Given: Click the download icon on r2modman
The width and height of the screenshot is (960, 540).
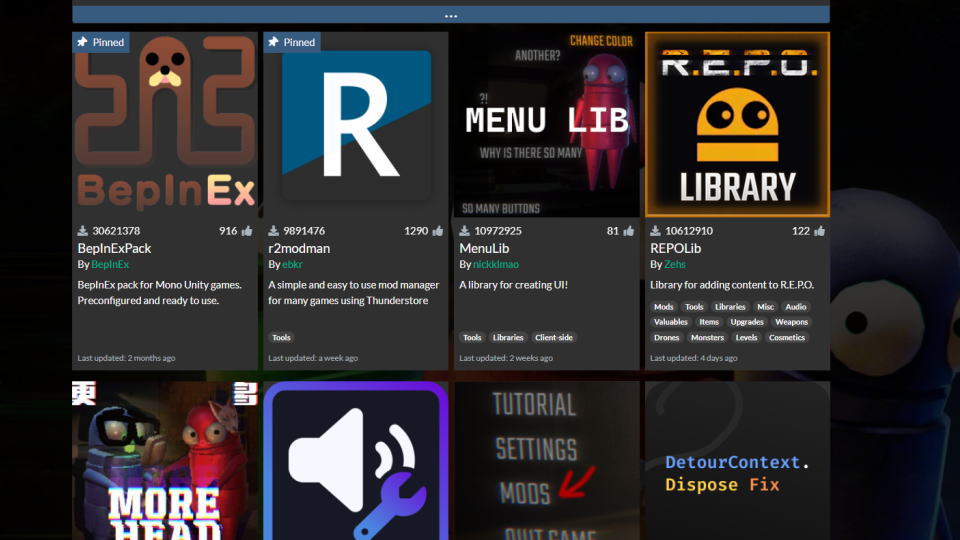Looking at the screenshot, I should (x=274, y=231).
